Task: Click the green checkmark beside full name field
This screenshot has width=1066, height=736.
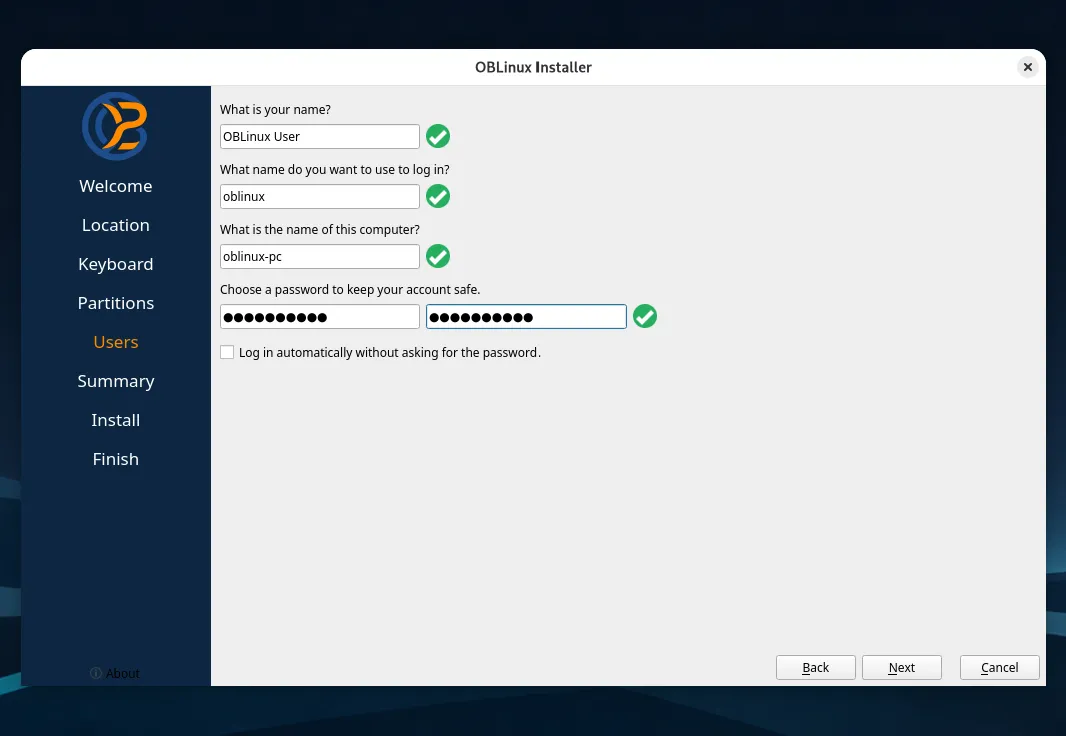Action: click(438, 137)
